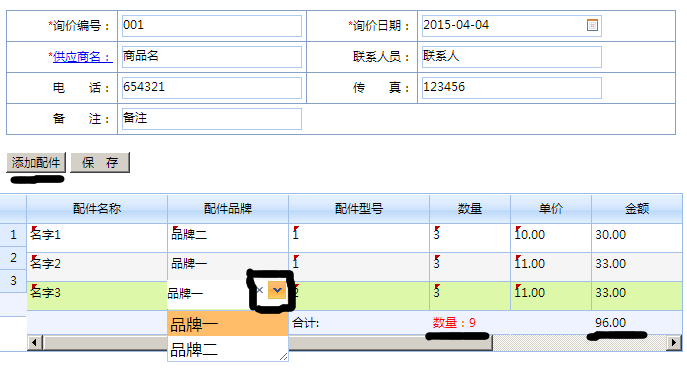Click the 金额 column header
The width and height of the screenshot is (687, 377).
point(637,209)
